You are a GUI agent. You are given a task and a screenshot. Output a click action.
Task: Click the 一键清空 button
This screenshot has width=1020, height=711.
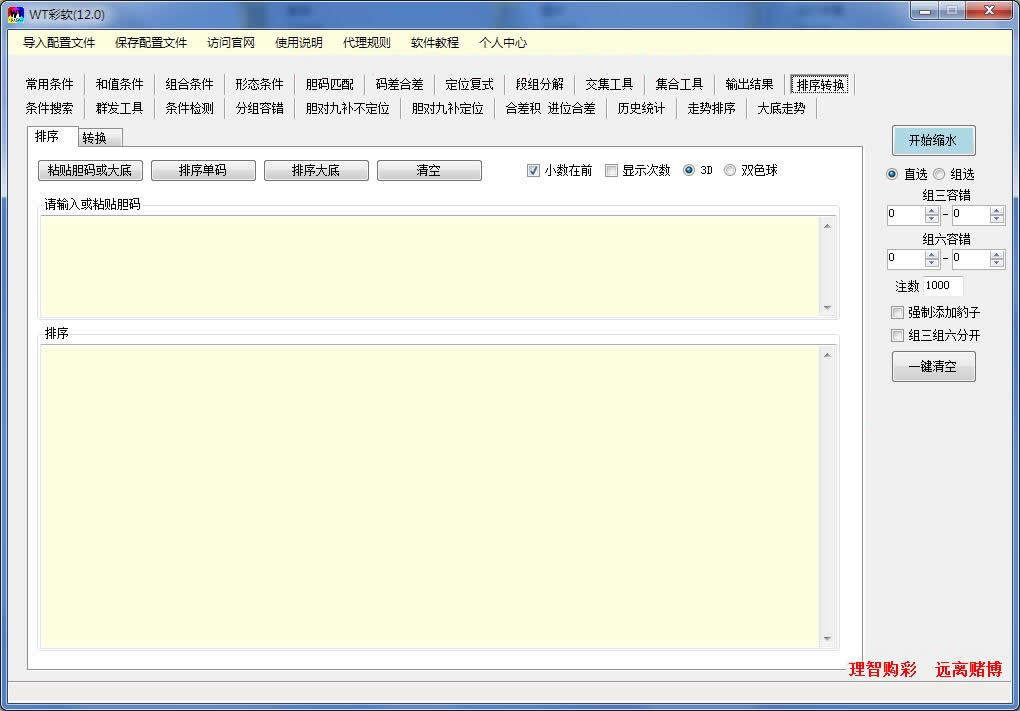coord(932,366)
